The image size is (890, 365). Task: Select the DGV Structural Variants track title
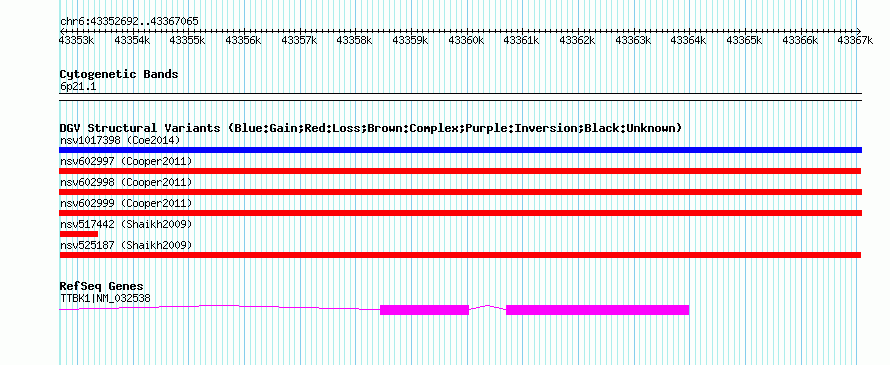click(x=371, y=128)
